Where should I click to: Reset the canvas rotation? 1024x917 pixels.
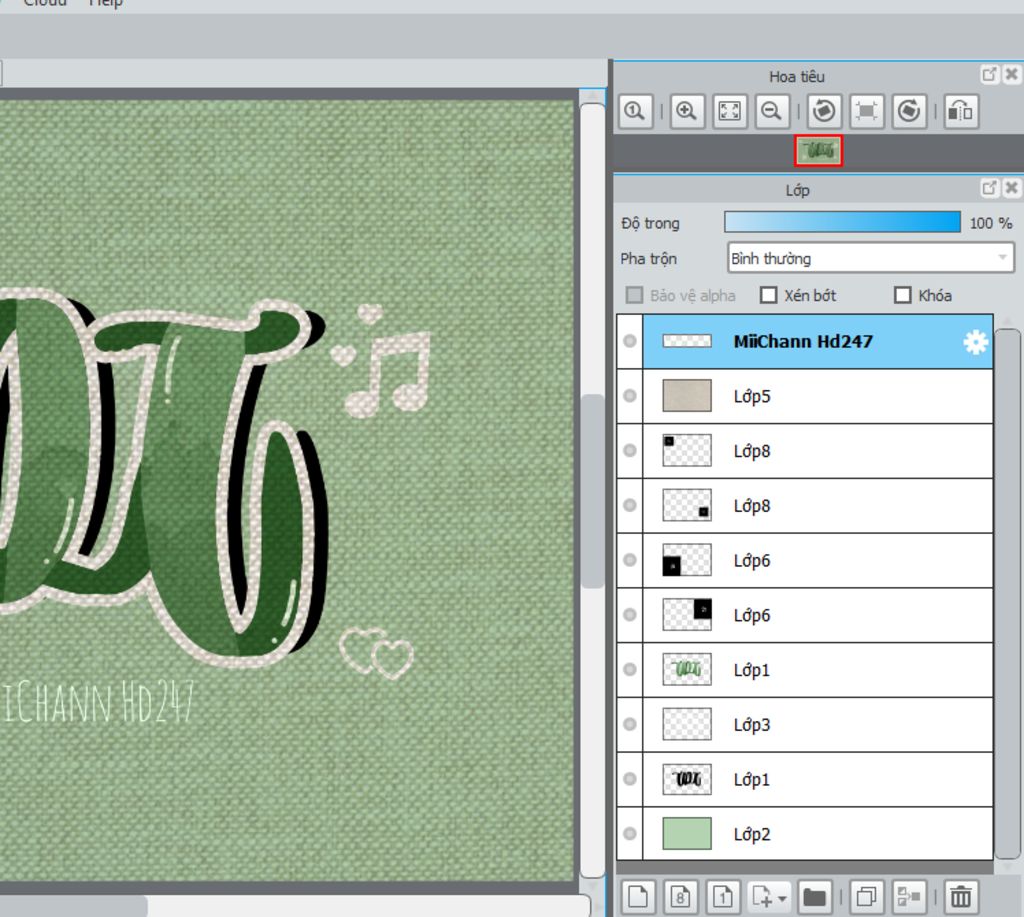click(x=867, y=111)
